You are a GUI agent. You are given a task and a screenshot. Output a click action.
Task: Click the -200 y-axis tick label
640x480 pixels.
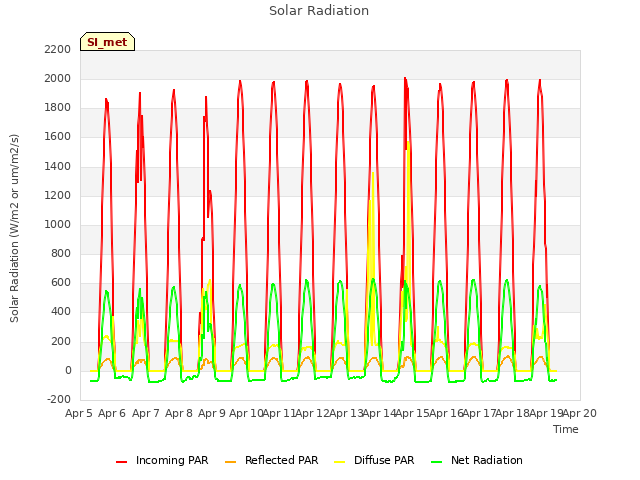pos(59,400)
